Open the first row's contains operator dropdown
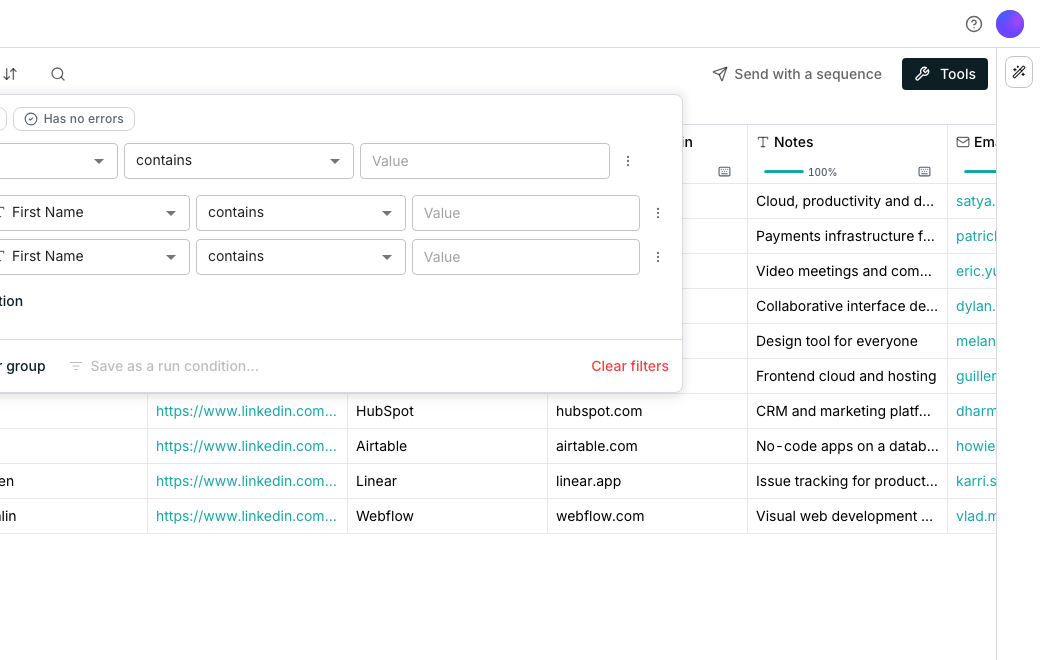The height and width of the screenshot is (660, 1040). point(239,161)
